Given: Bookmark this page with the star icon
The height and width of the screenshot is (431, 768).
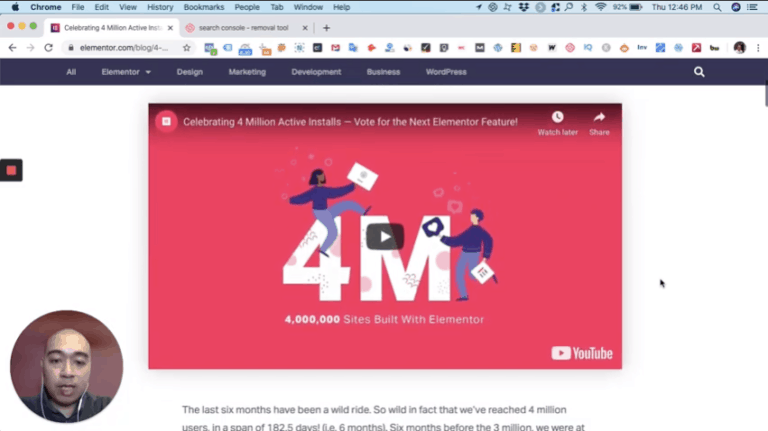Looking at the screenshot, I should pyautogui.click(x=187, y=48).
